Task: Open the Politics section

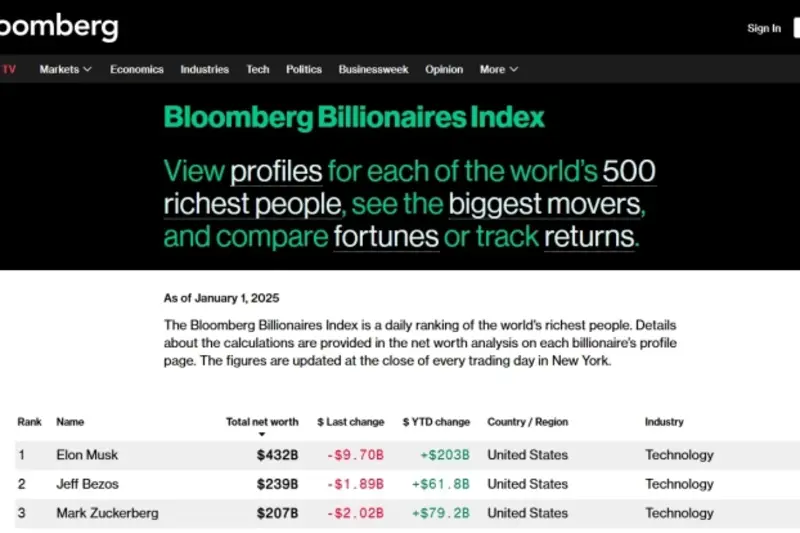Action: 304,69
